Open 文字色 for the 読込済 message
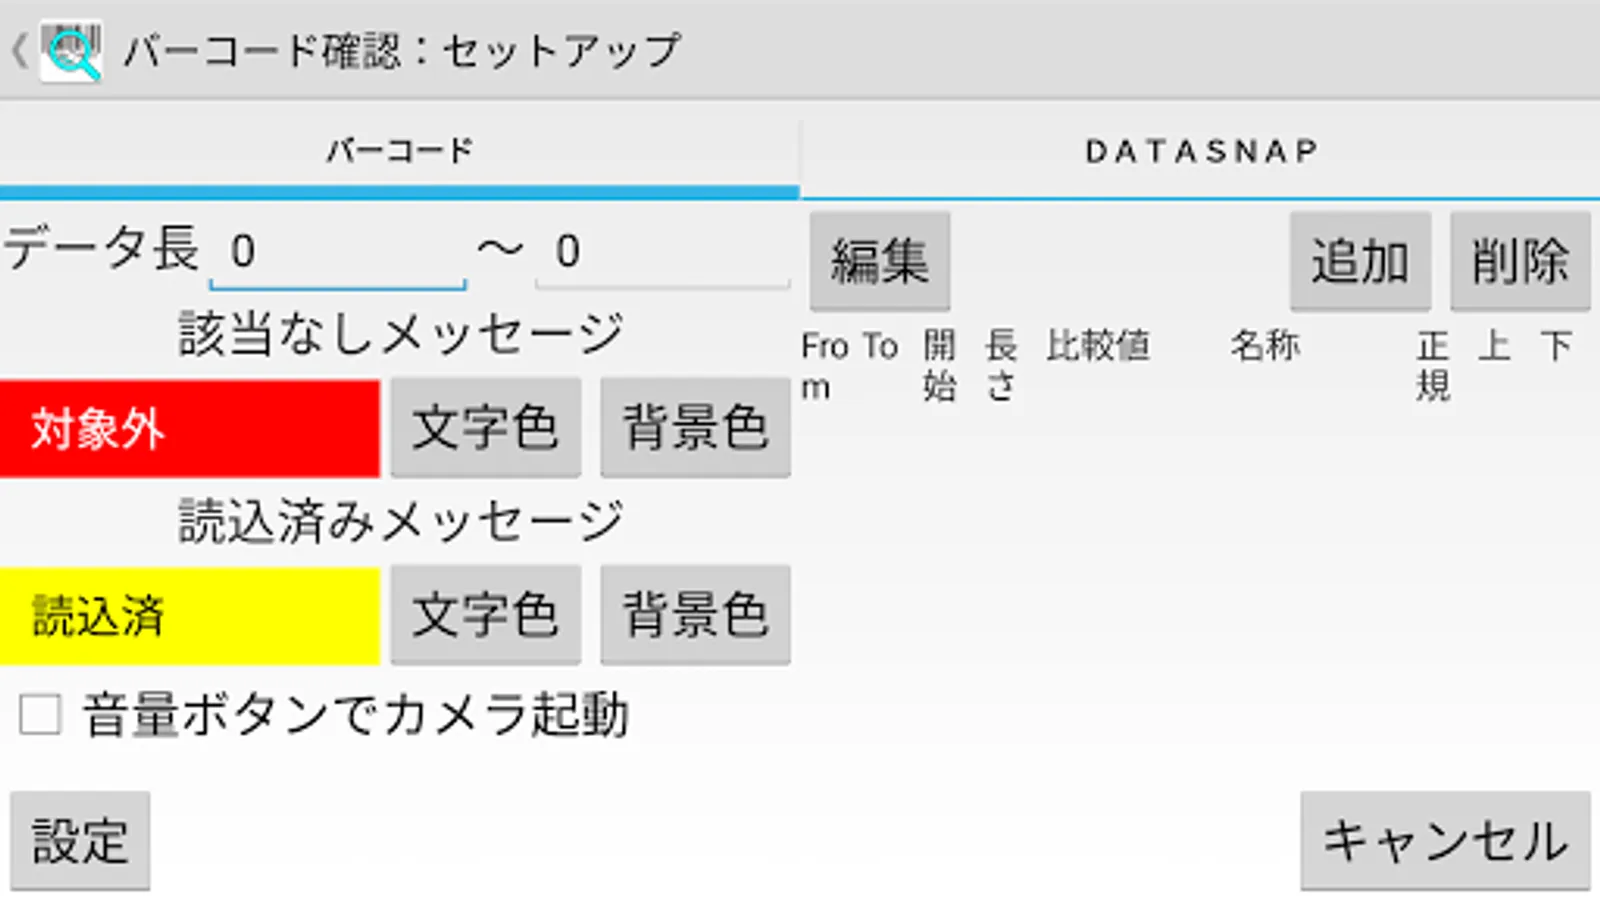The width and height of the screenshot is (1600, 900). point(485,615)
